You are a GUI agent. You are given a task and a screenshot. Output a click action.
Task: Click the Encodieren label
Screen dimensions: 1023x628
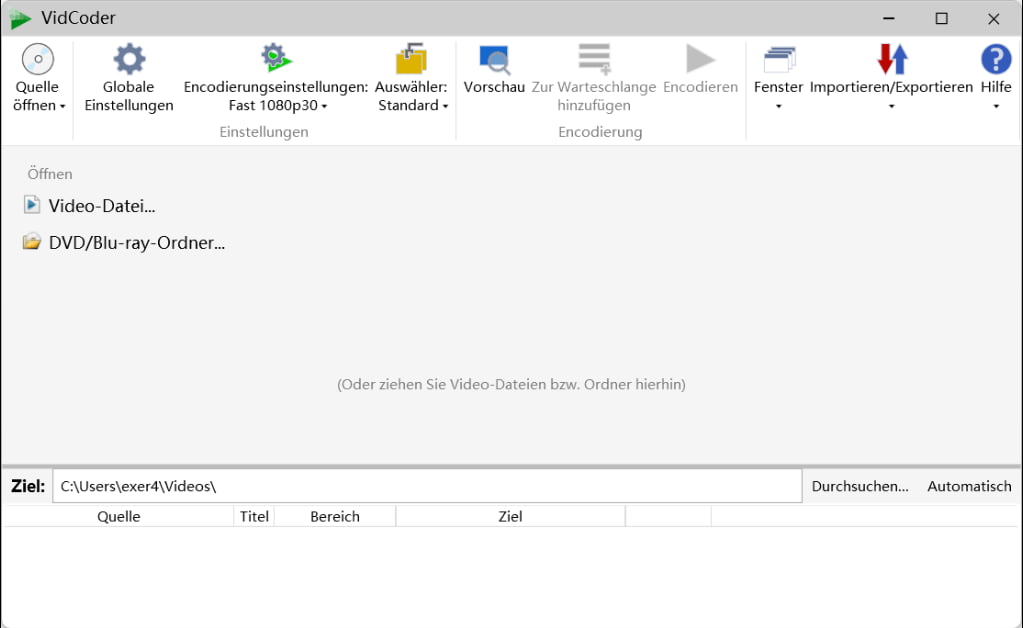[700, 87]
